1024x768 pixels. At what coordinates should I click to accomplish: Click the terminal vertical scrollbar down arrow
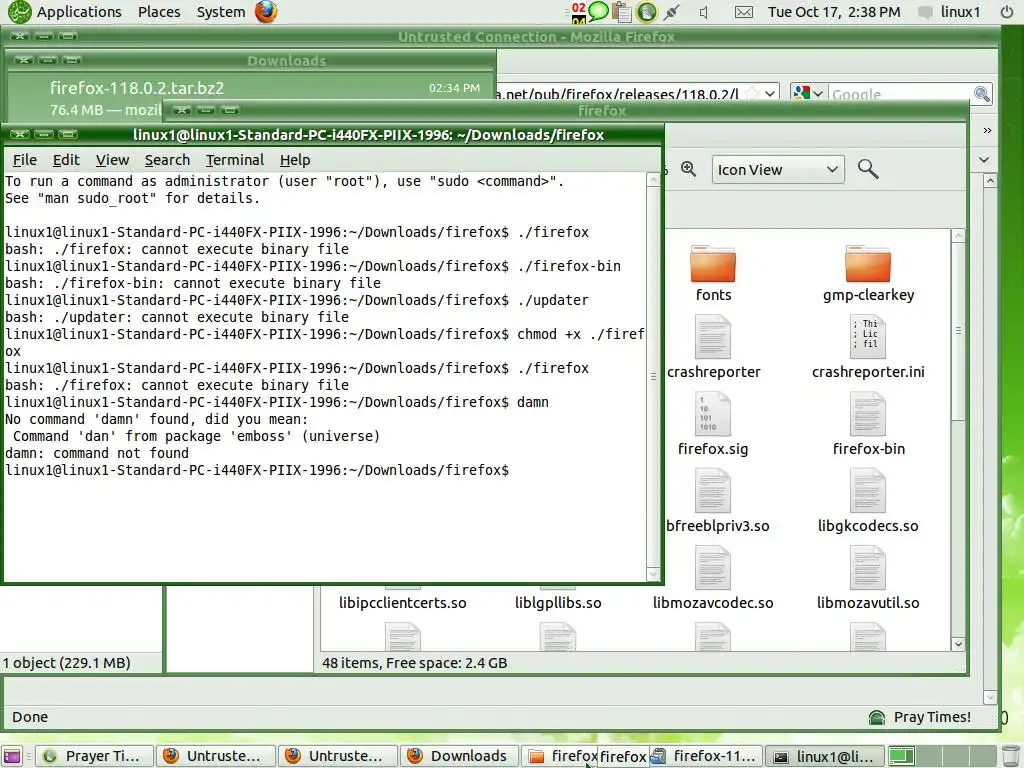[x=653, y=574]
